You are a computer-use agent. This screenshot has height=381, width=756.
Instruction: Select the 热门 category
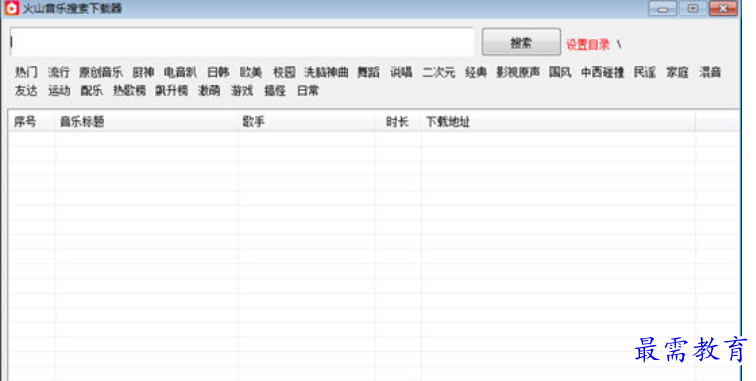pyautogui.click(x=26, y=72)
